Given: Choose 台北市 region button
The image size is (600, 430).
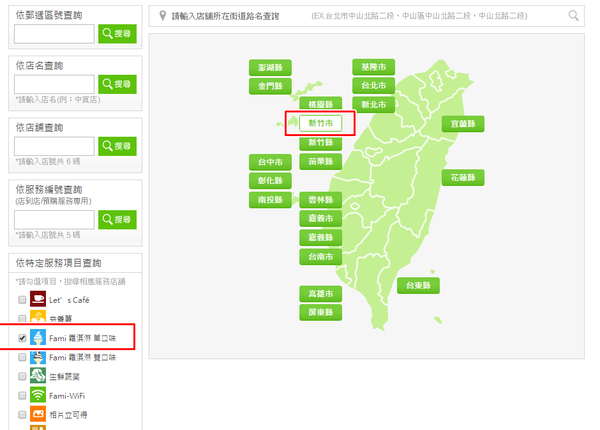Looking at the screenshot, I should [x=373, y=86].
